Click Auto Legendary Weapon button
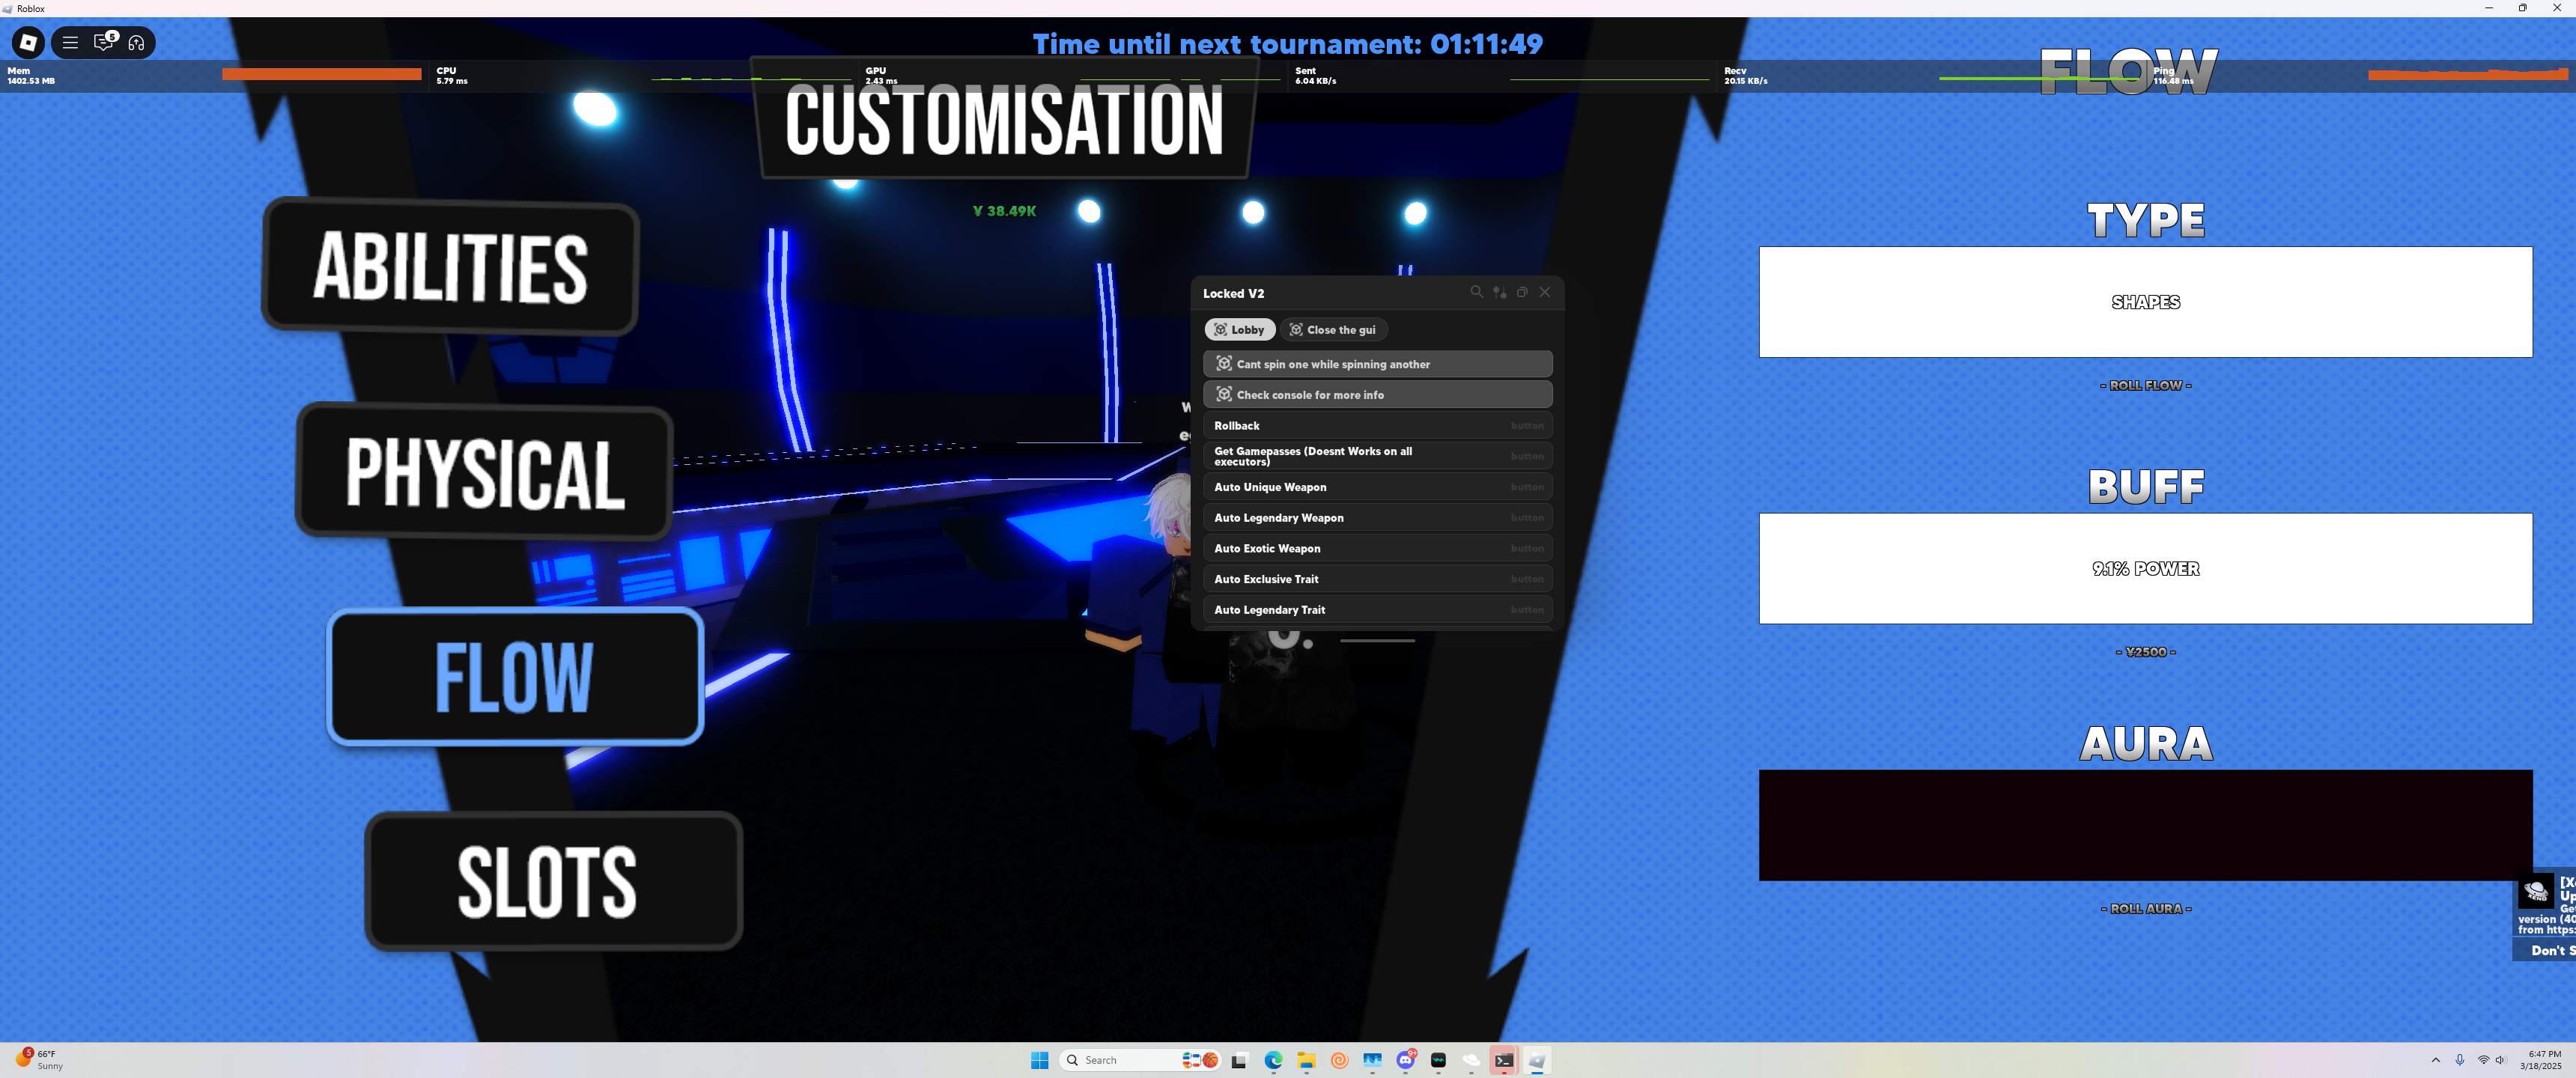This screenshot has height=1078, width=2576. [x=1377, y=518]
